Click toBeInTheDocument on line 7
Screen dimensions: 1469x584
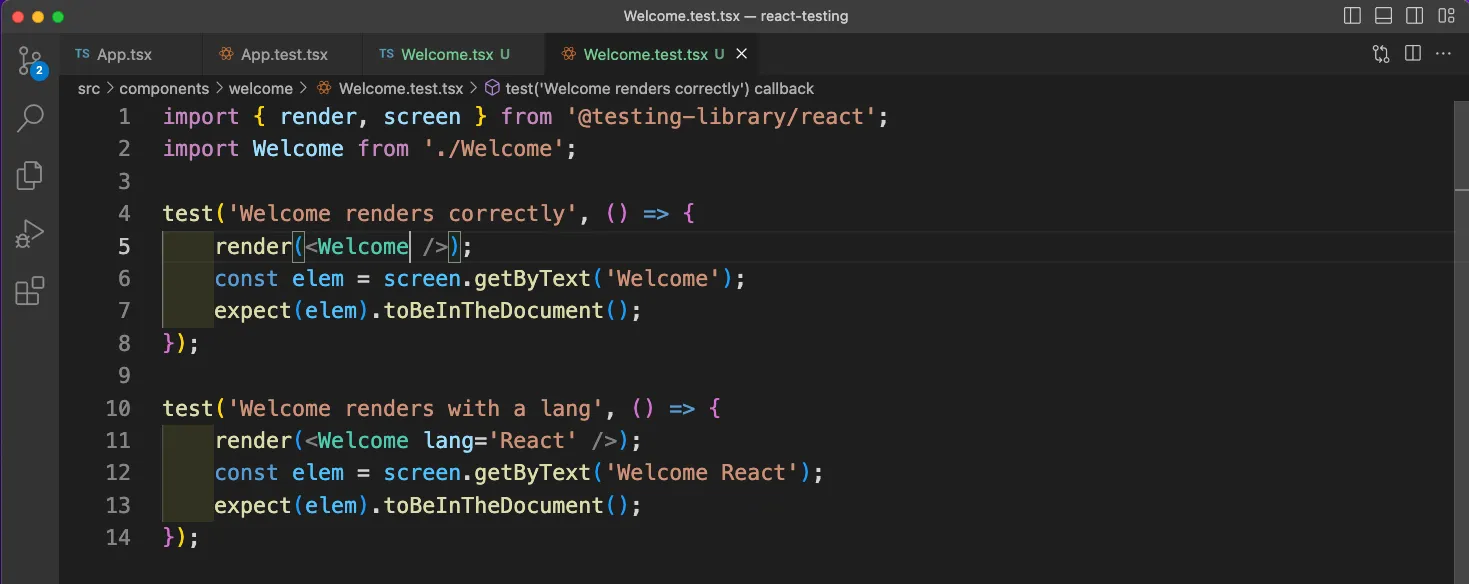(x=494, y=311)
